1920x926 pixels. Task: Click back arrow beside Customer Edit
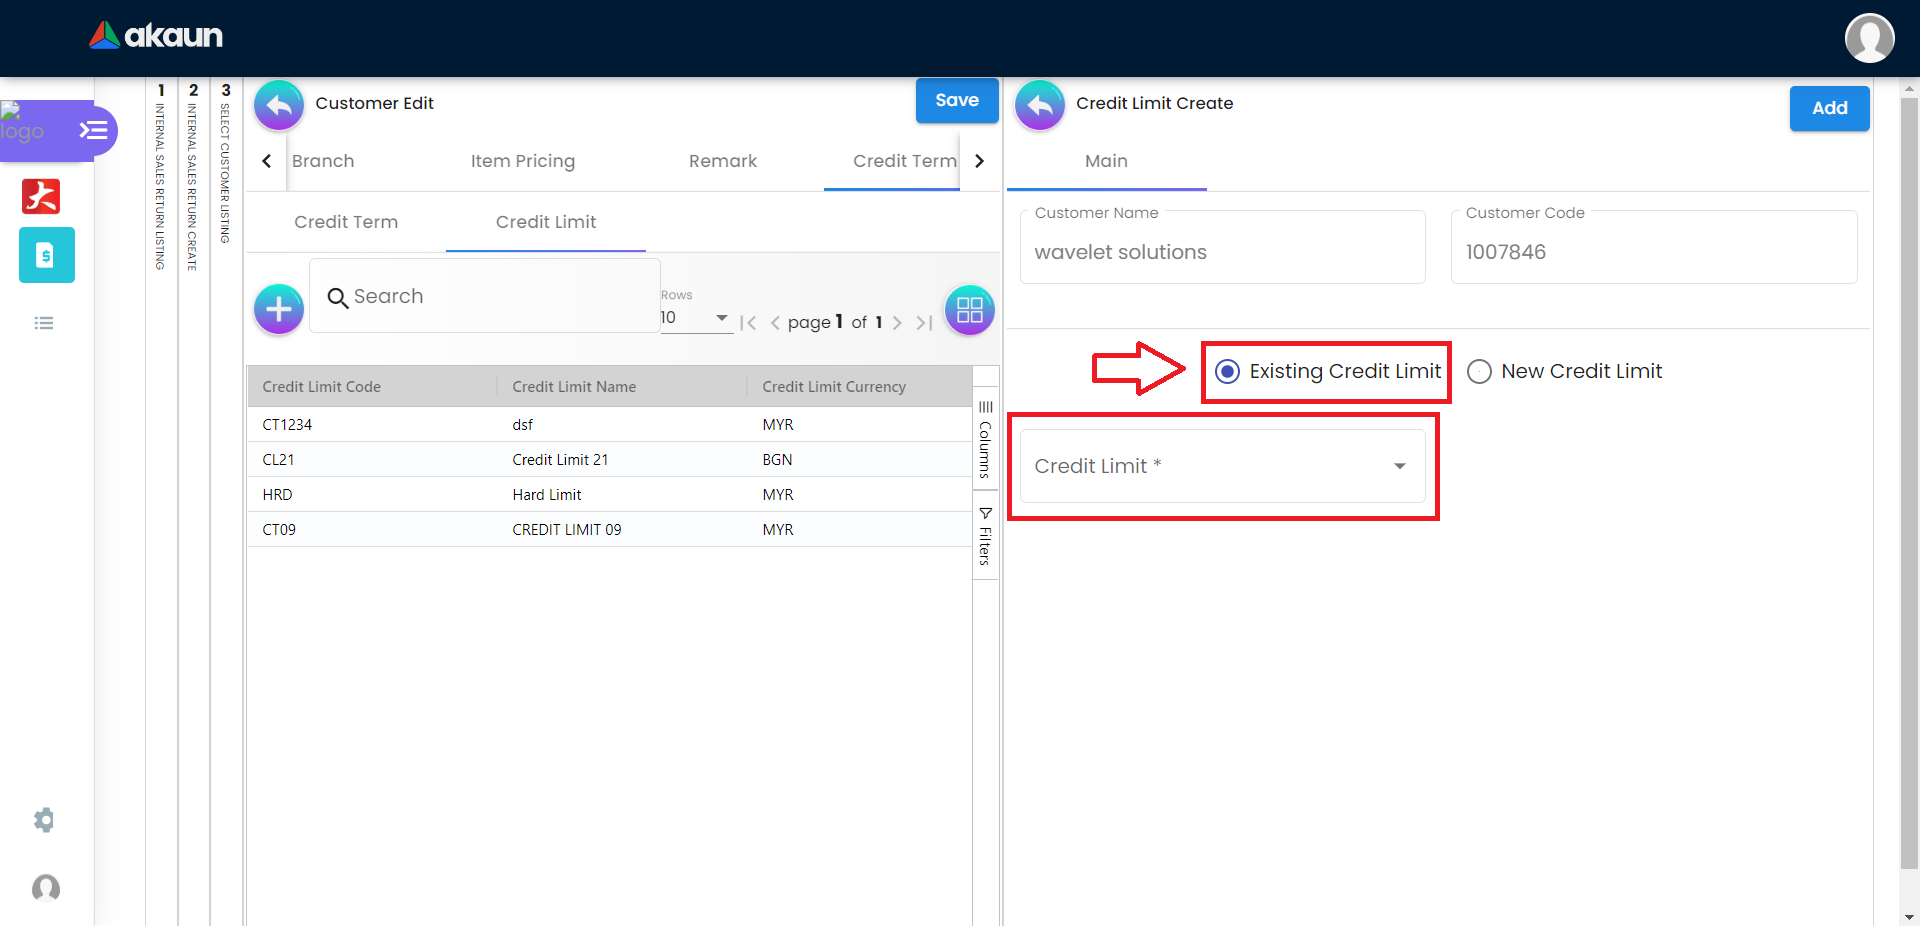pyautogui.click(x=279, y=104)
